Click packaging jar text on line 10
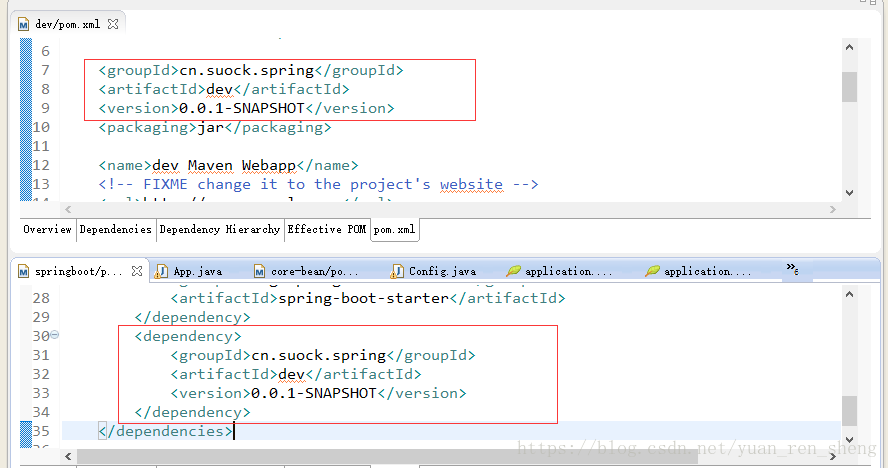Viewport: 888px width, 468px height. (x=211, y=127)
